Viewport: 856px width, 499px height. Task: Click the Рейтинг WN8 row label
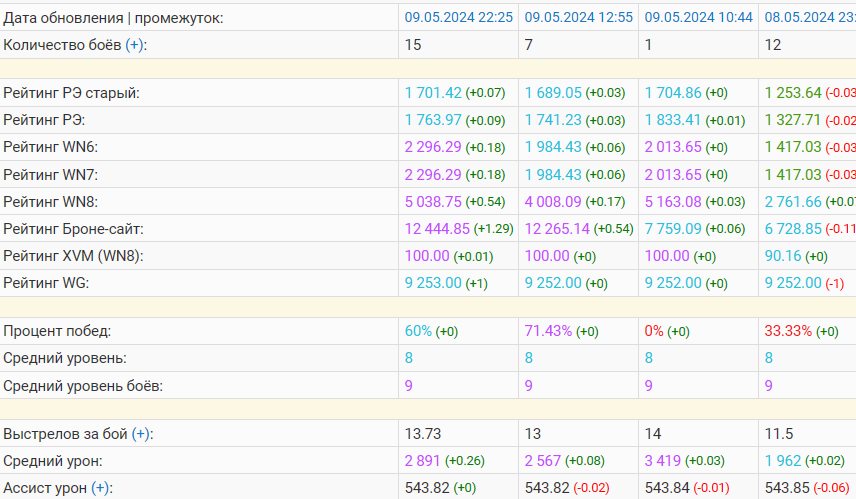50,201
